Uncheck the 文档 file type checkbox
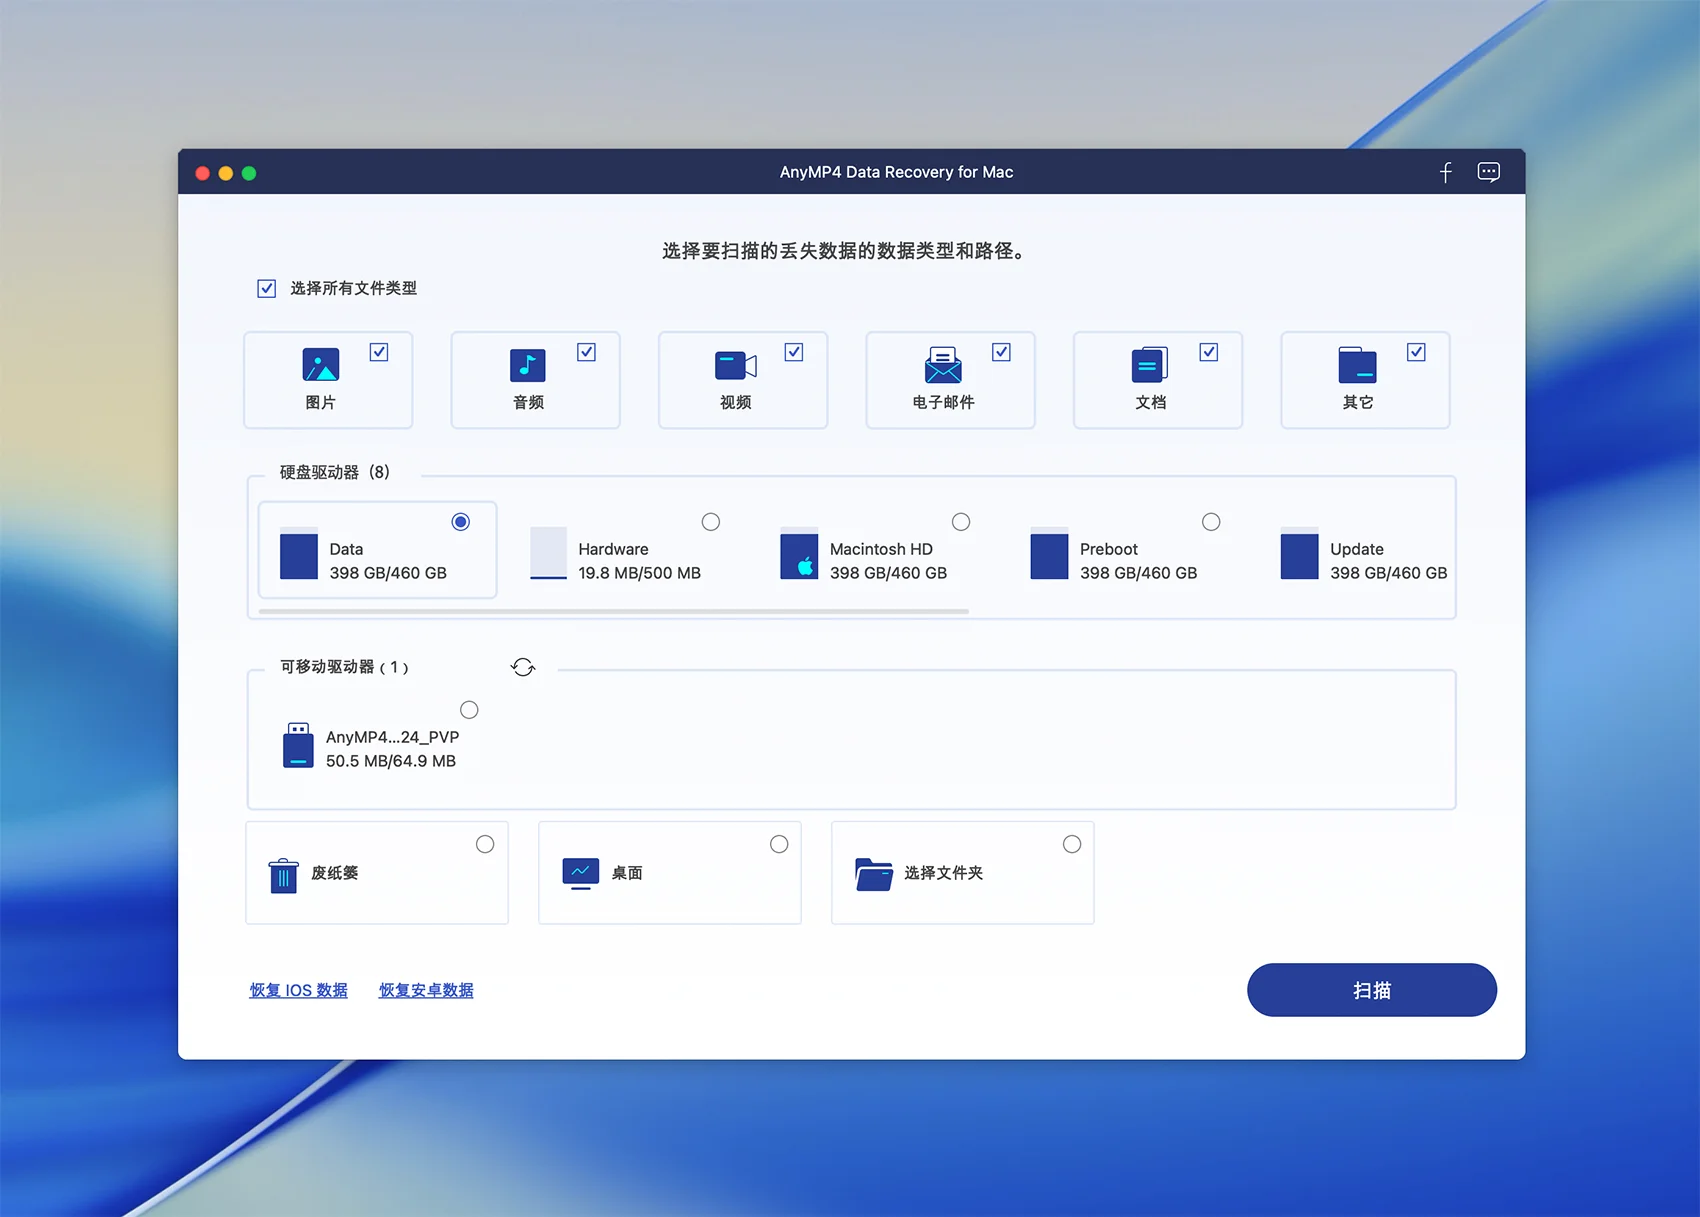Image resolution: width=1700 pixels, height=1217 pixels. [x=1208, y=352]
